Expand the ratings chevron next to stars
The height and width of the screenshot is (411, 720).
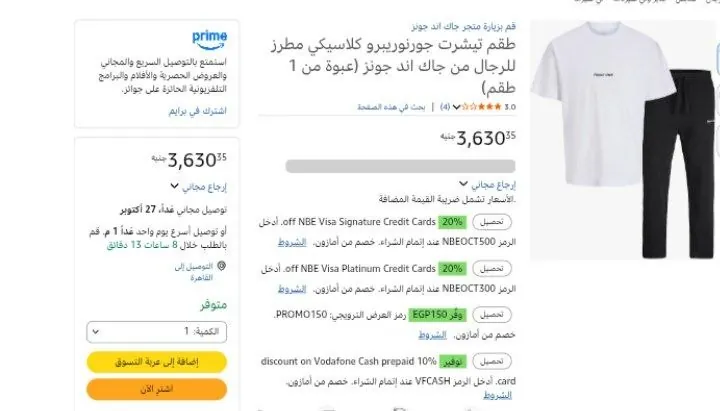click(456, 107)
